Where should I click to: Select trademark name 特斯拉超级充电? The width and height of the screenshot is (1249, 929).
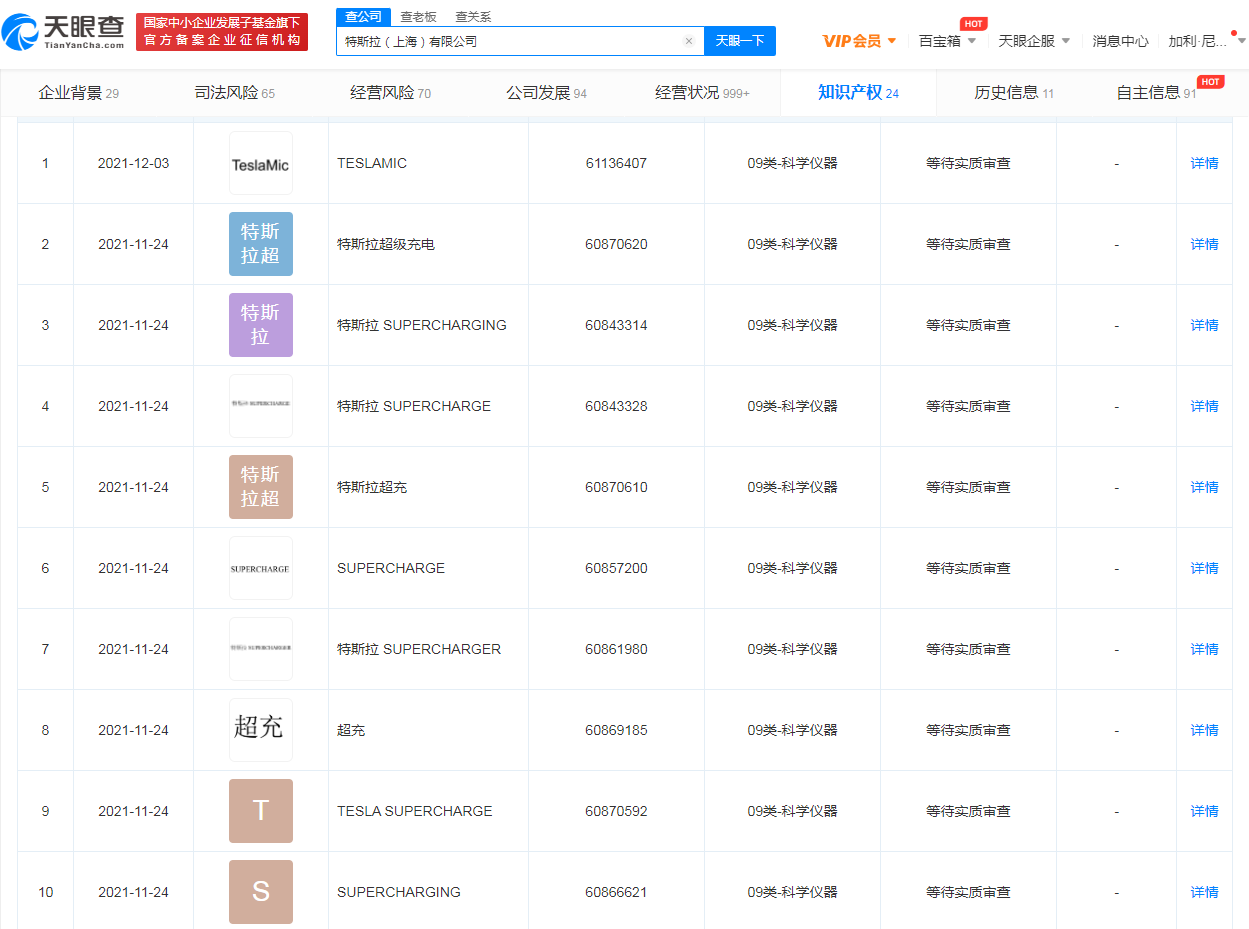coord(386,244)
